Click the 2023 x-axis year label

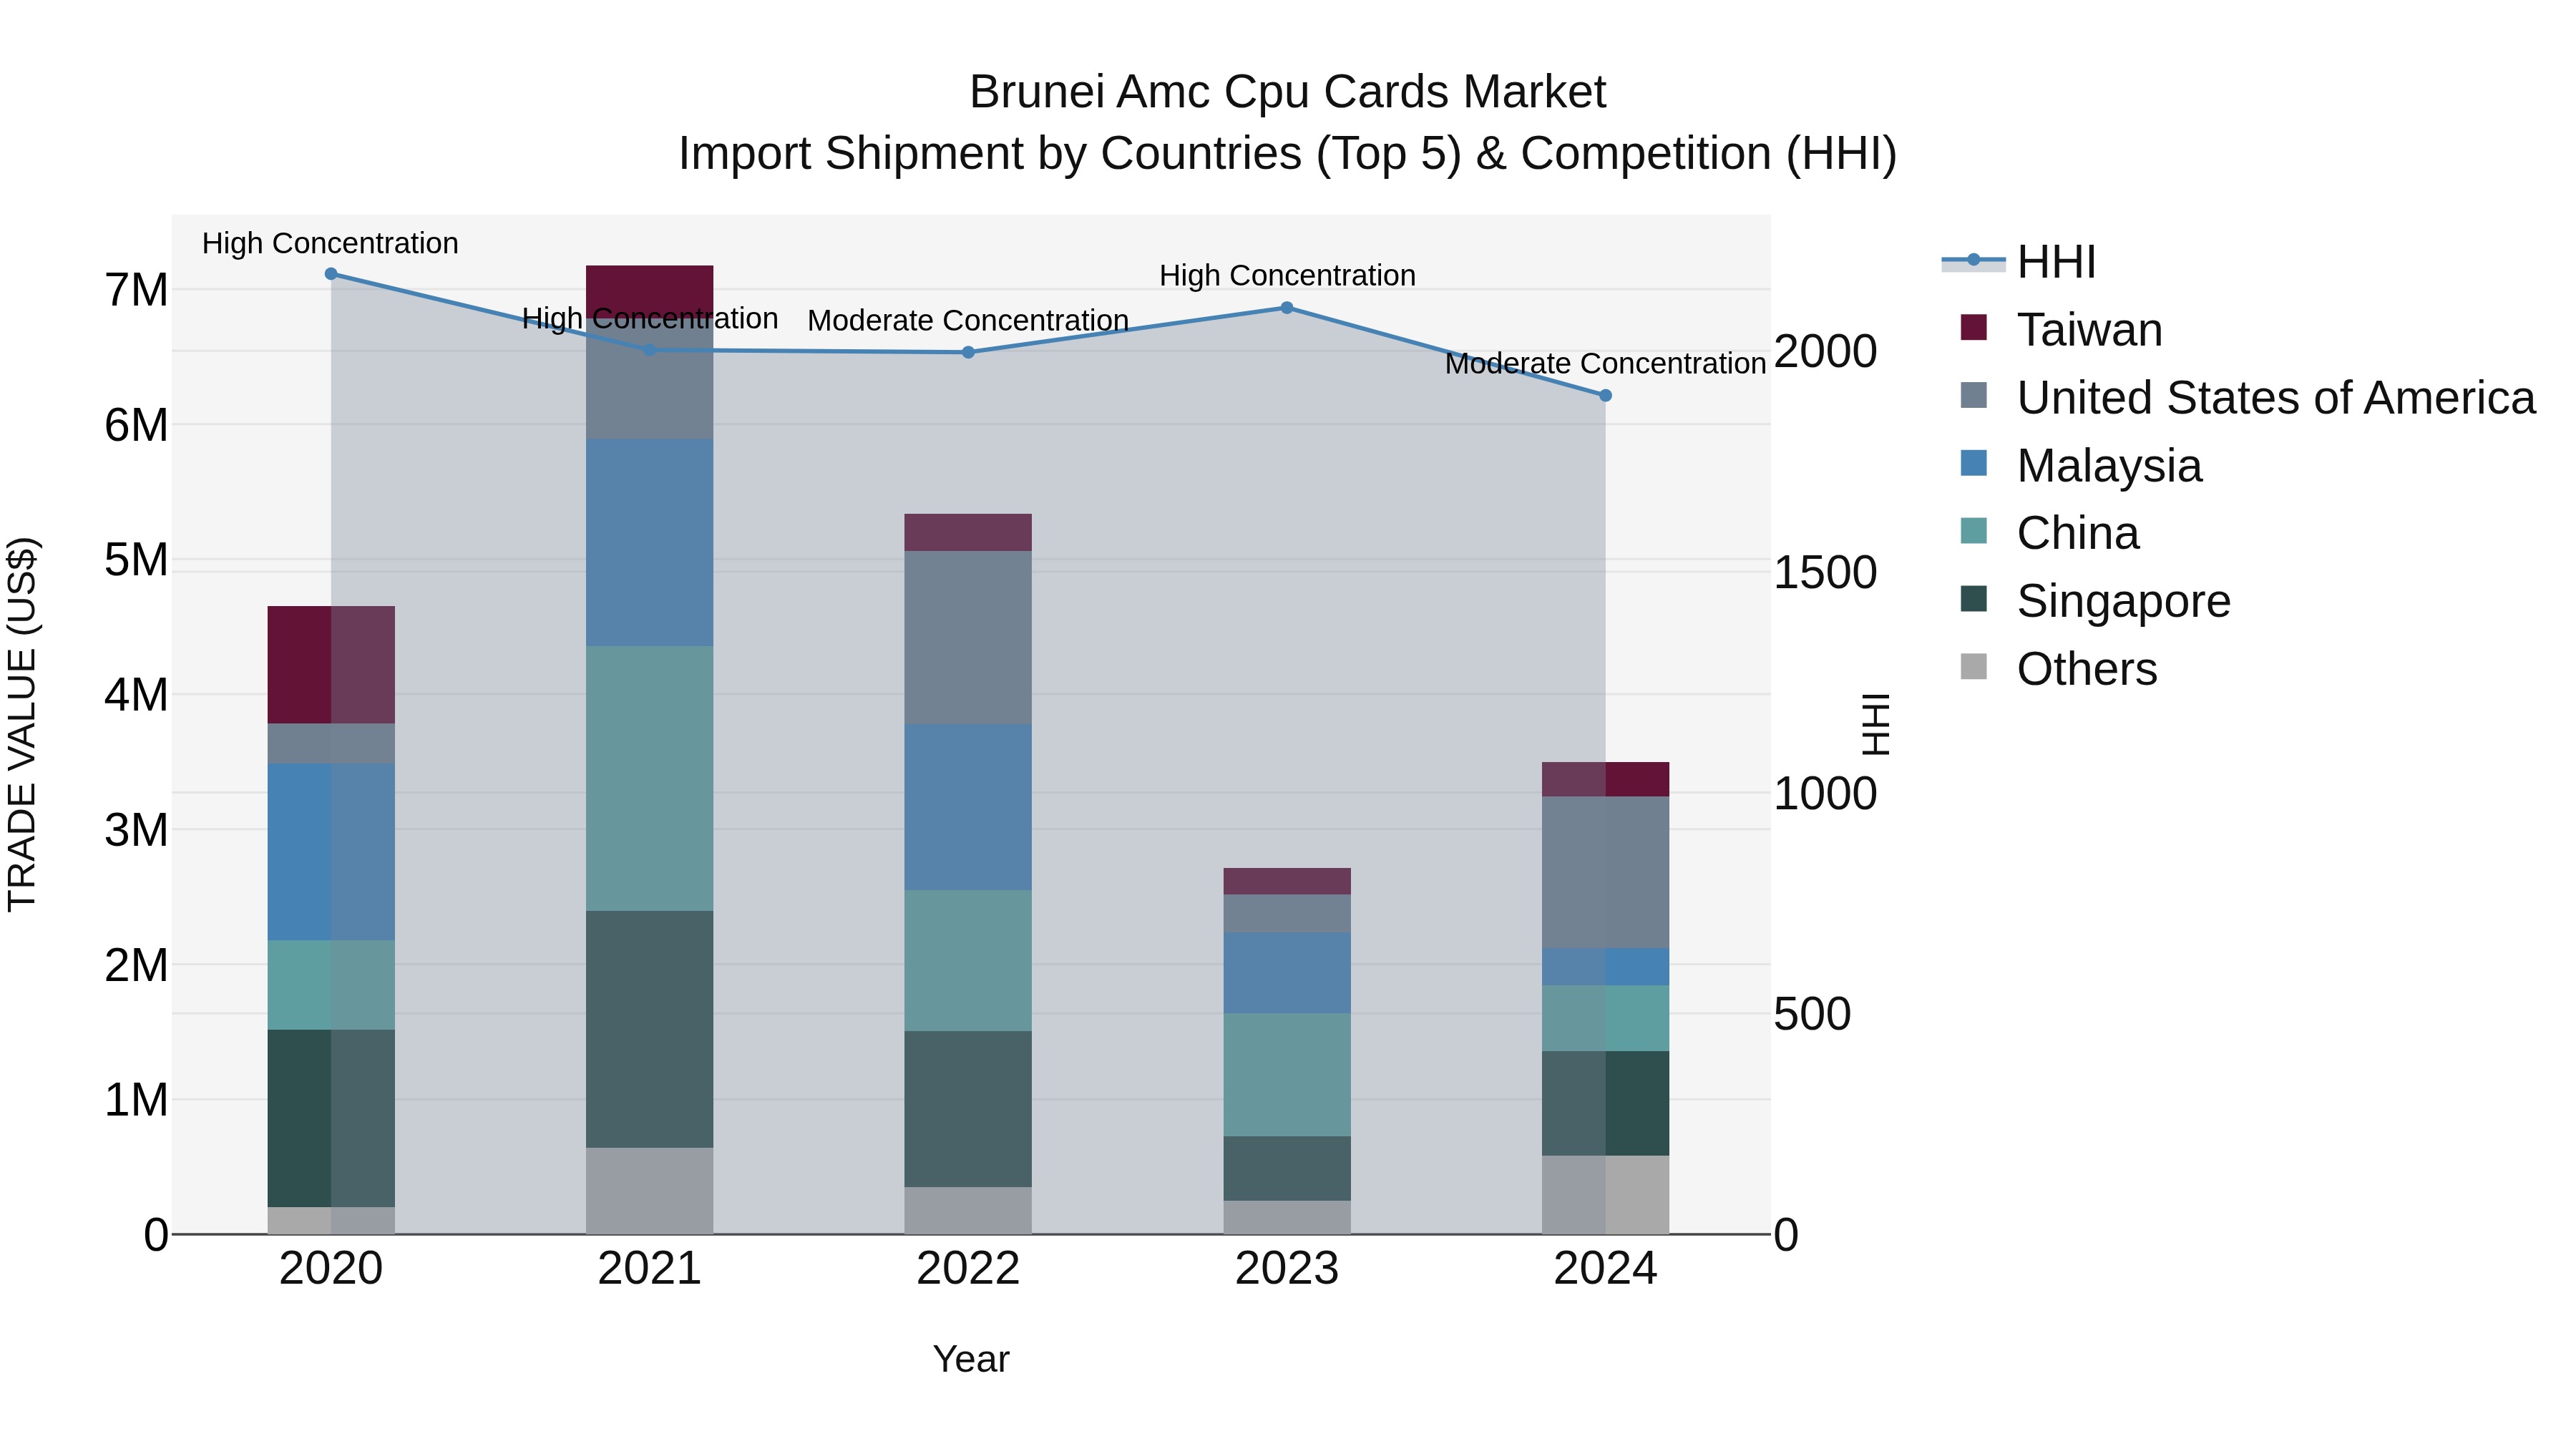click(x=1287, y=1269)
